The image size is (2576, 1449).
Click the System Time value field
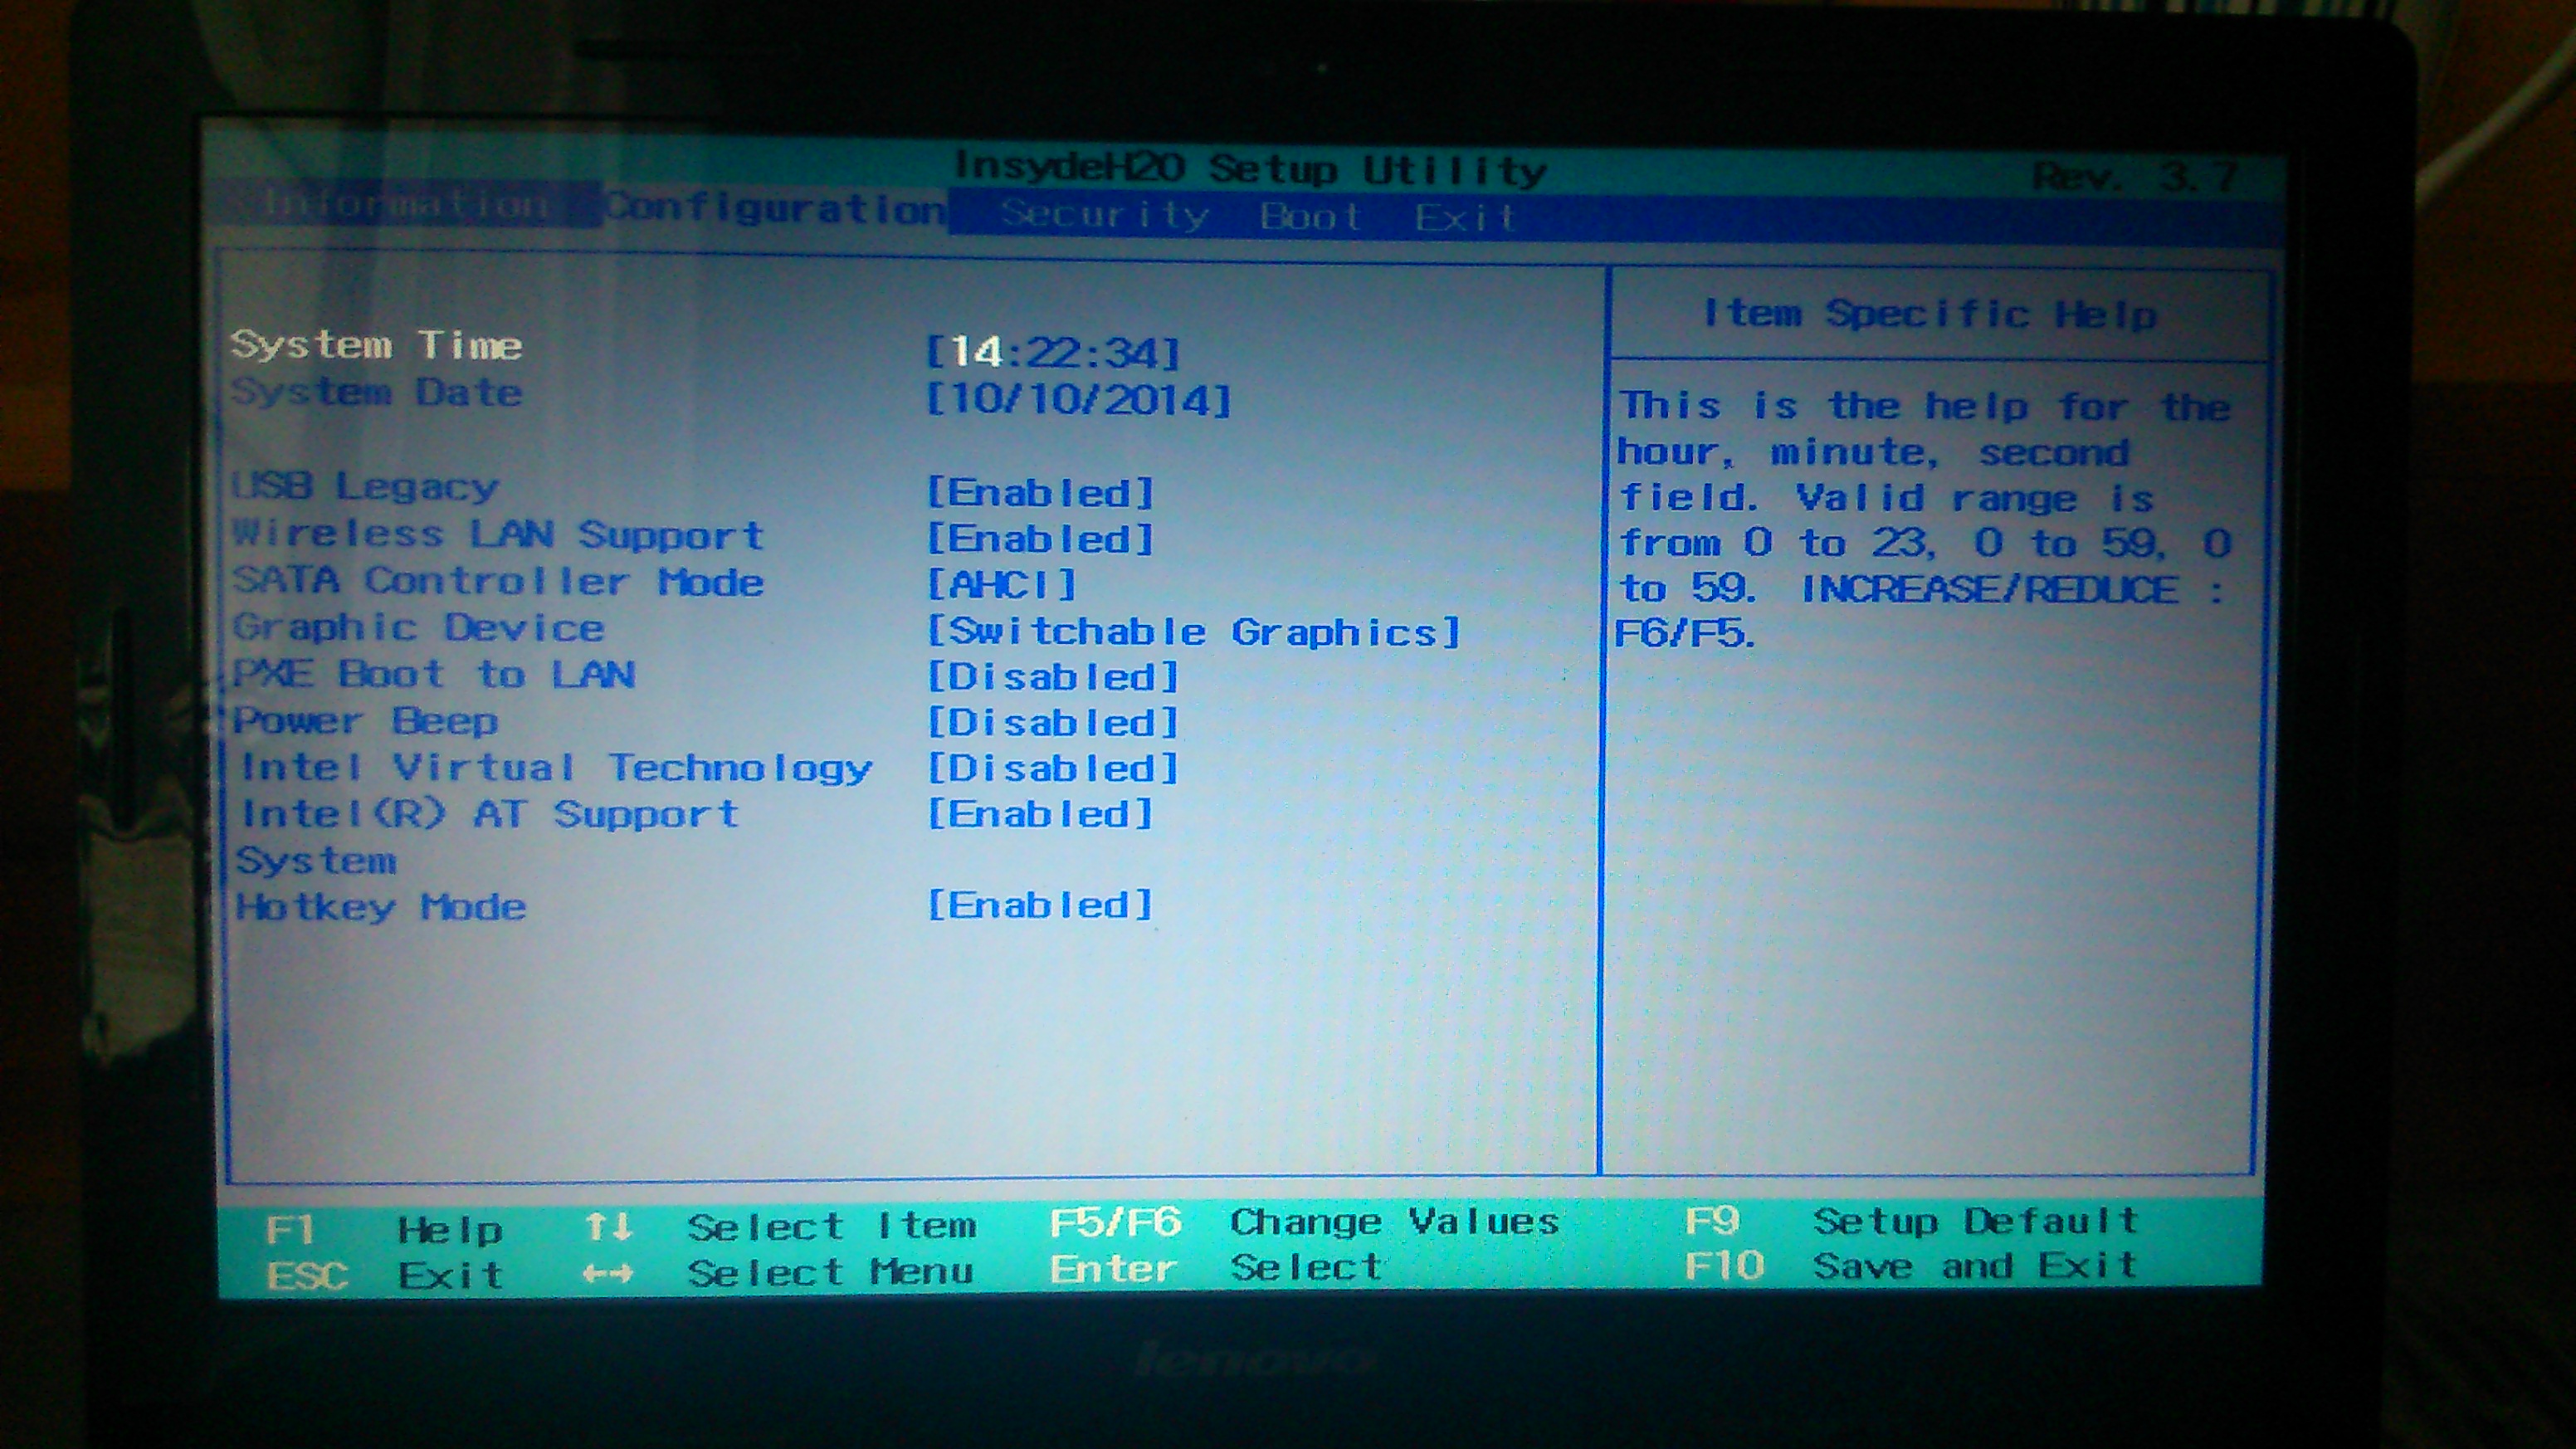(x=1053, y=352)
